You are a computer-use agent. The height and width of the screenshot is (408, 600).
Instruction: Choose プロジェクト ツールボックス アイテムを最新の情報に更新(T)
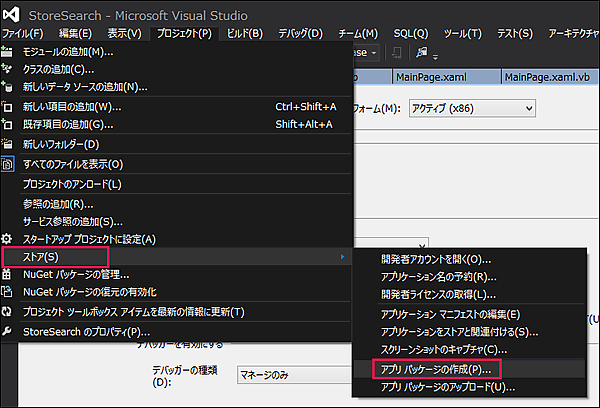tap(176, 312)
